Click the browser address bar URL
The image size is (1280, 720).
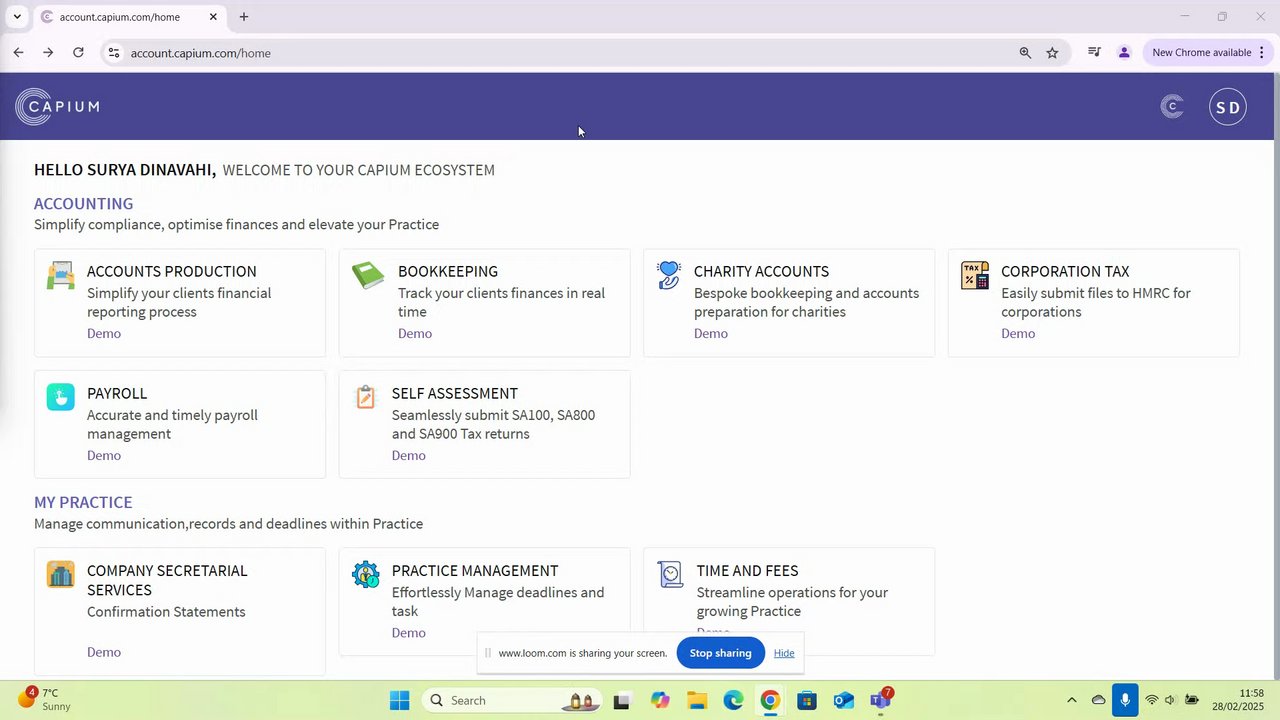click(x=201, y=53)
